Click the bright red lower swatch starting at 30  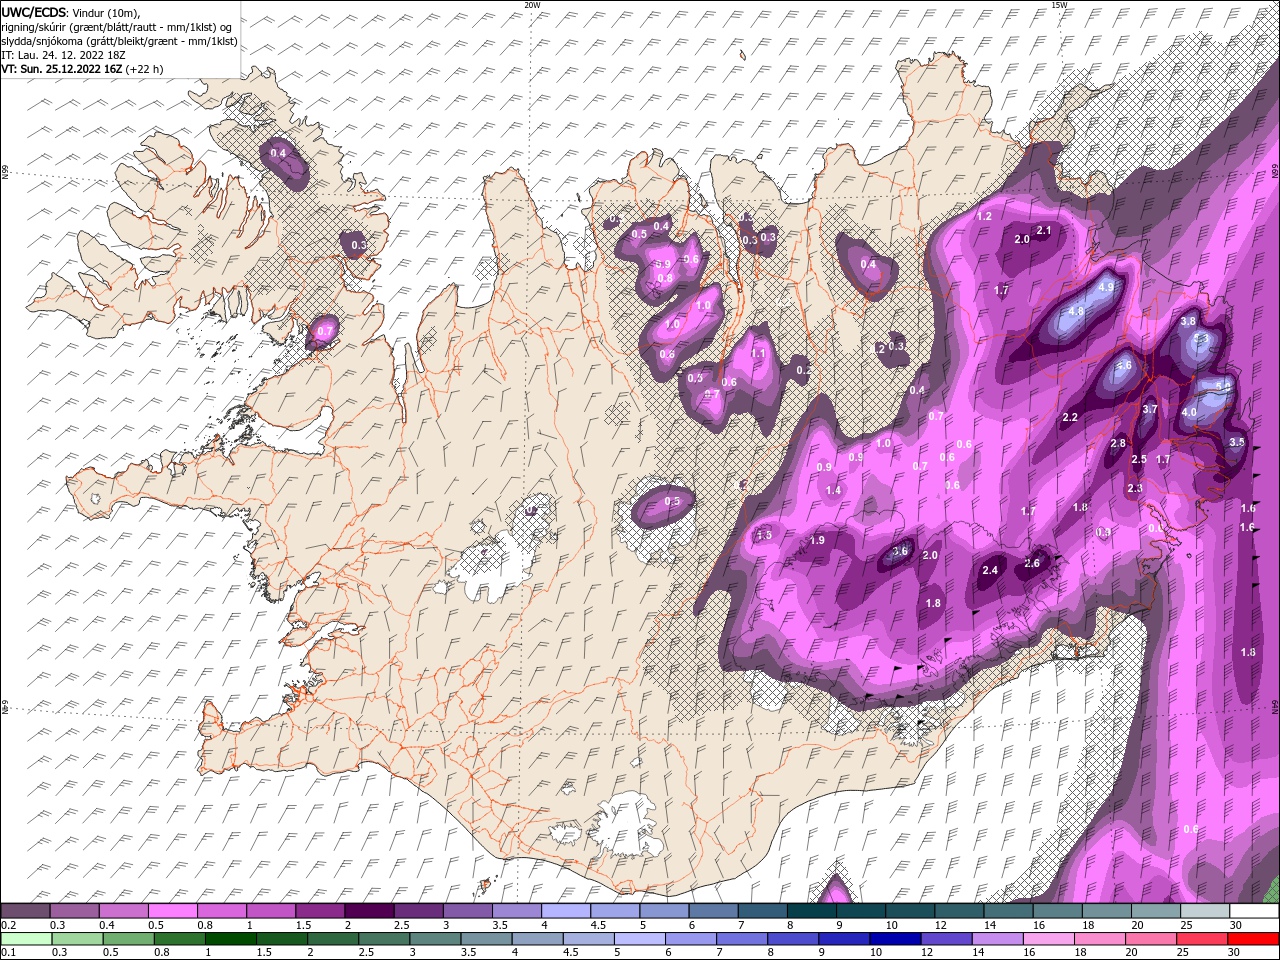coord(1253,939)
